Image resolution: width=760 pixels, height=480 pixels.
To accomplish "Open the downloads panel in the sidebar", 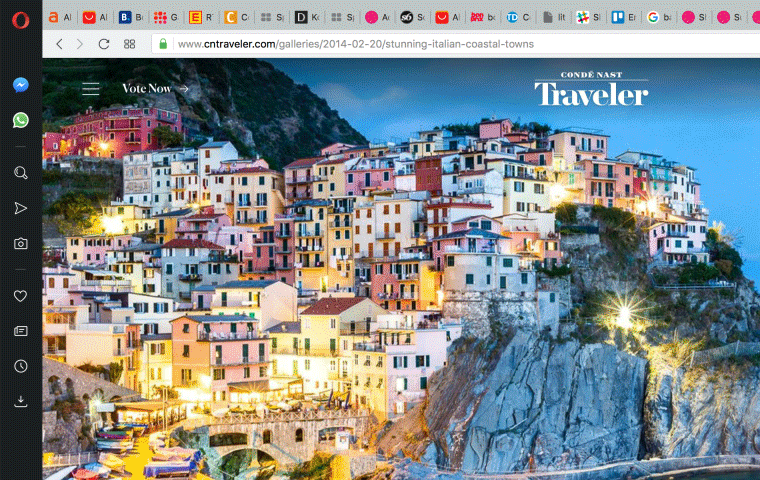I will pos(20,401).
